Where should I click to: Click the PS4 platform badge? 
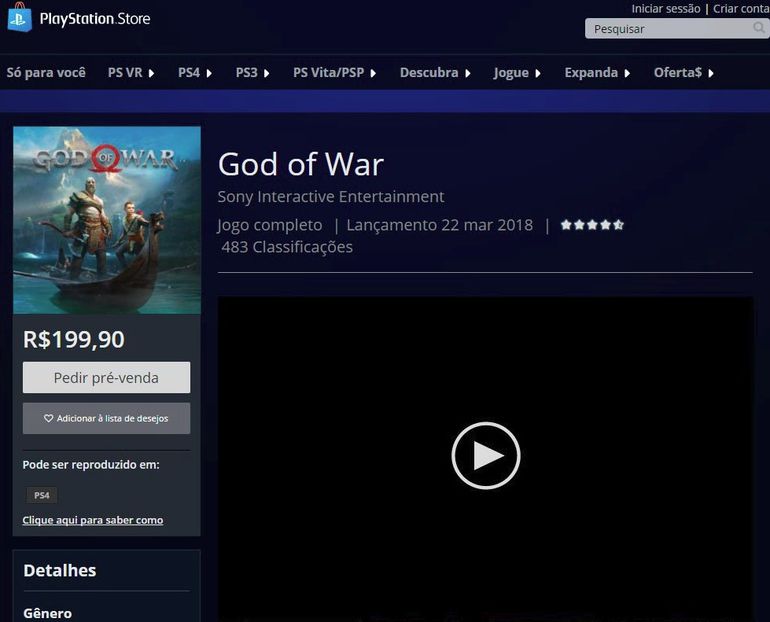(42, 495)
